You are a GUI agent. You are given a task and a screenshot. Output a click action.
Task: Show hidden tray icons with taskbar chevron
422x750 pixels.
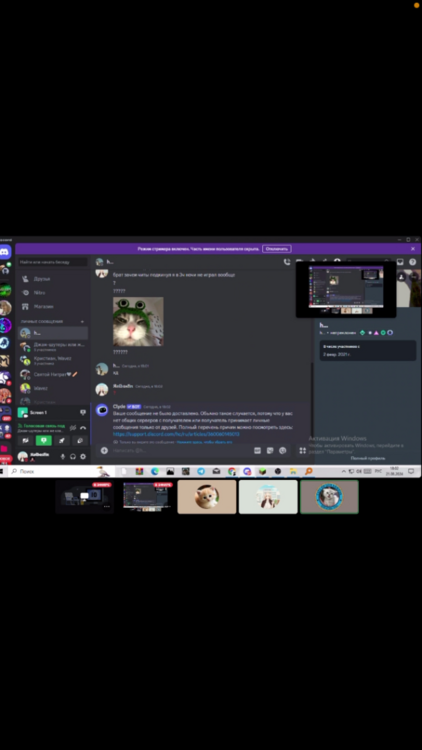(x=344, y=472)
